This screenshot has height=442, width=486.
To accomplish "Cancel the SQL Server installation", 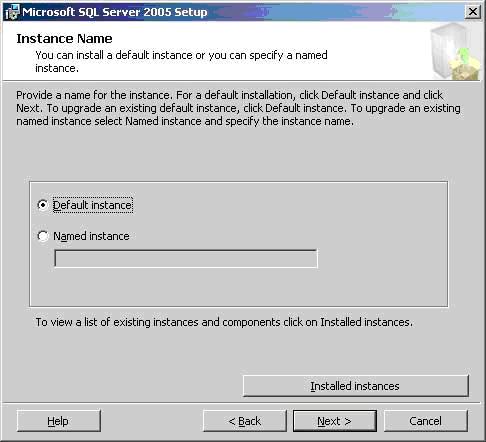I will click(x=426, y=421).
